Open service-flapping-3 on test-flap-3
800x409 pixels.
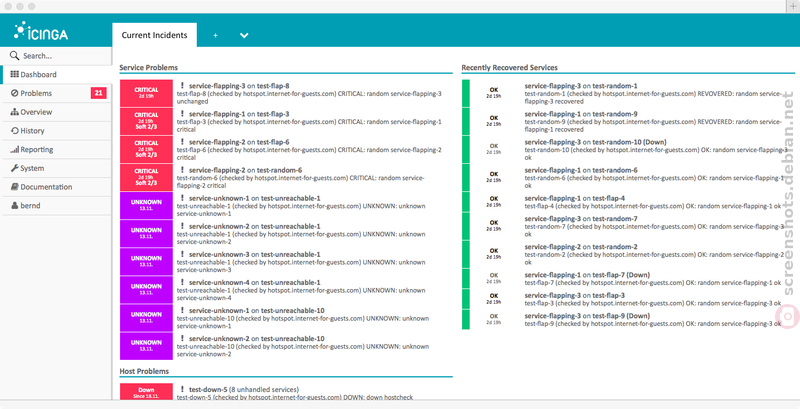[x=574, y=295]
